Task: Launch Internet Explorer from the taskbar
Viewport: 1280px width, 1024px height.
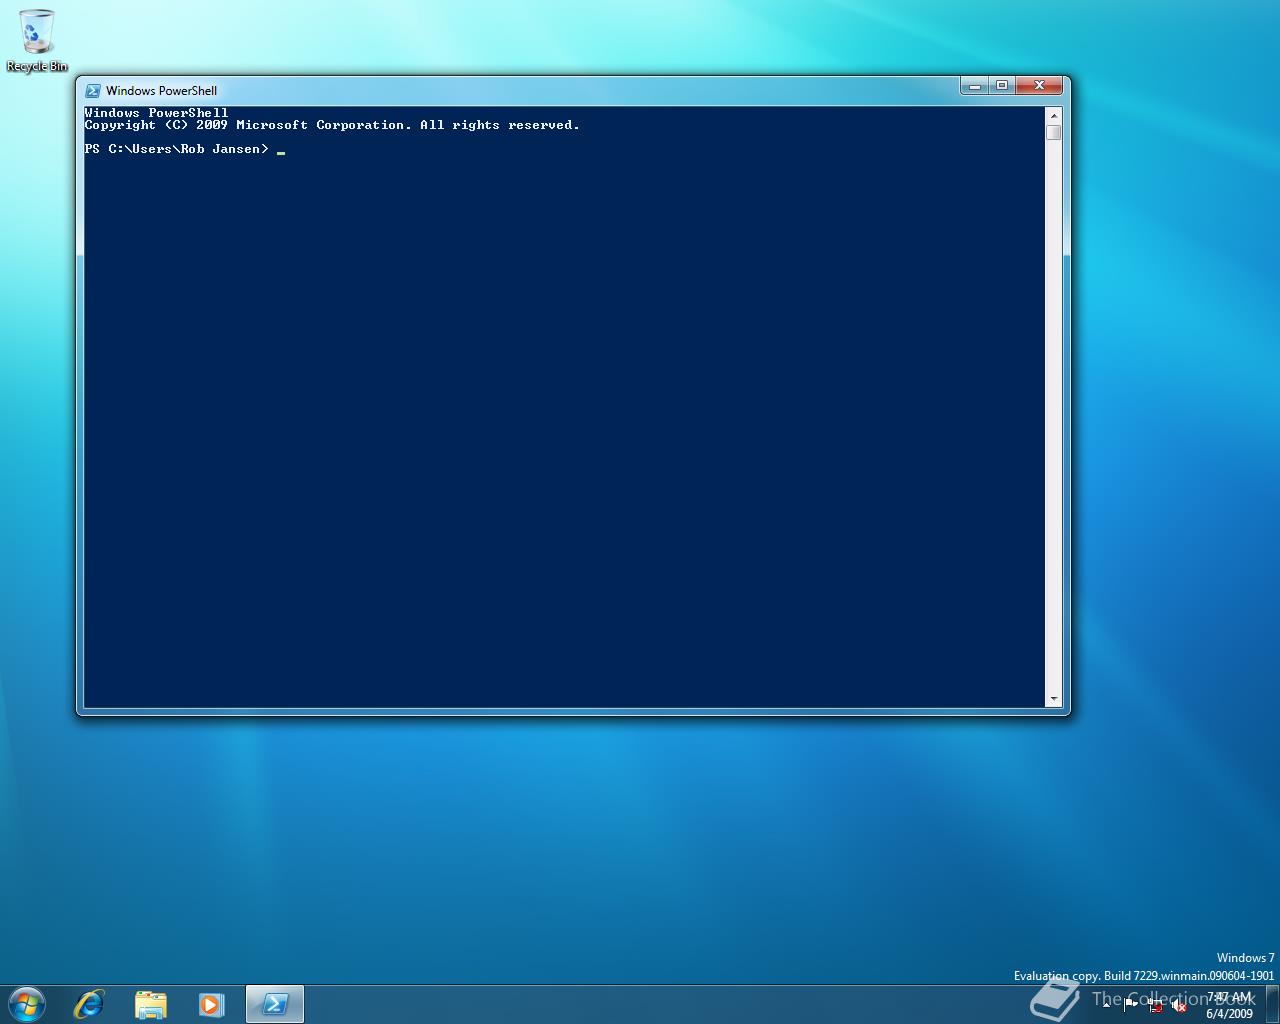Action: click(89, 1004)
